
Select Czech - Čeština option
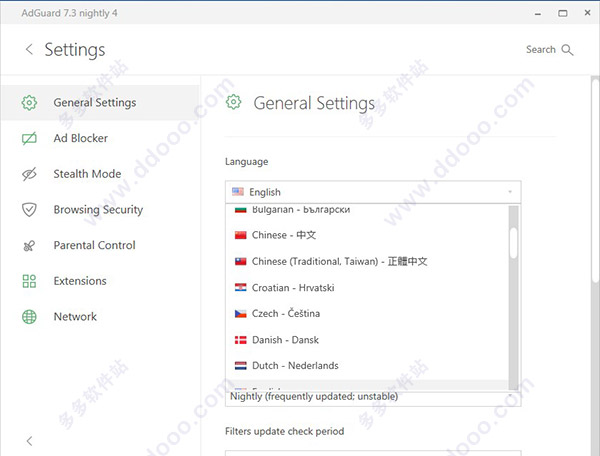(x=367, y=314)
